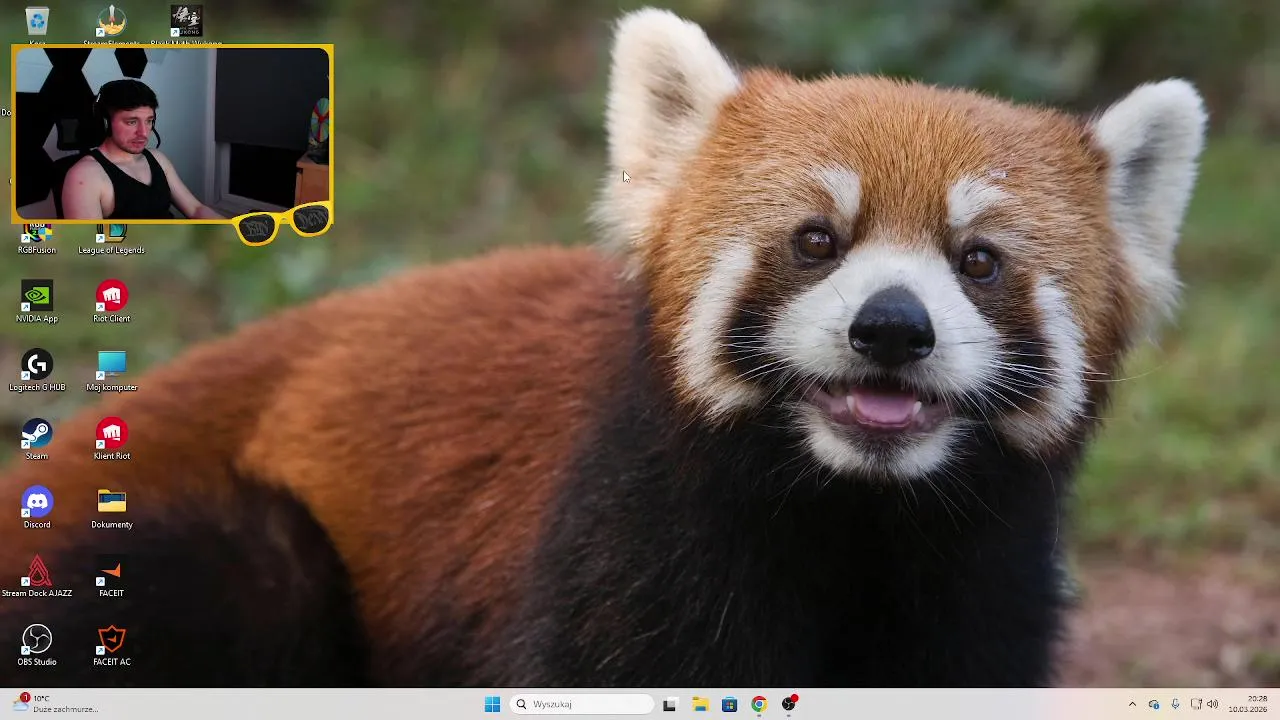Image resolution: width=1280 pixels, height=720 pixels.
Task: Launch the StreamElements desktop shortcut
Action: pos(111,21)
